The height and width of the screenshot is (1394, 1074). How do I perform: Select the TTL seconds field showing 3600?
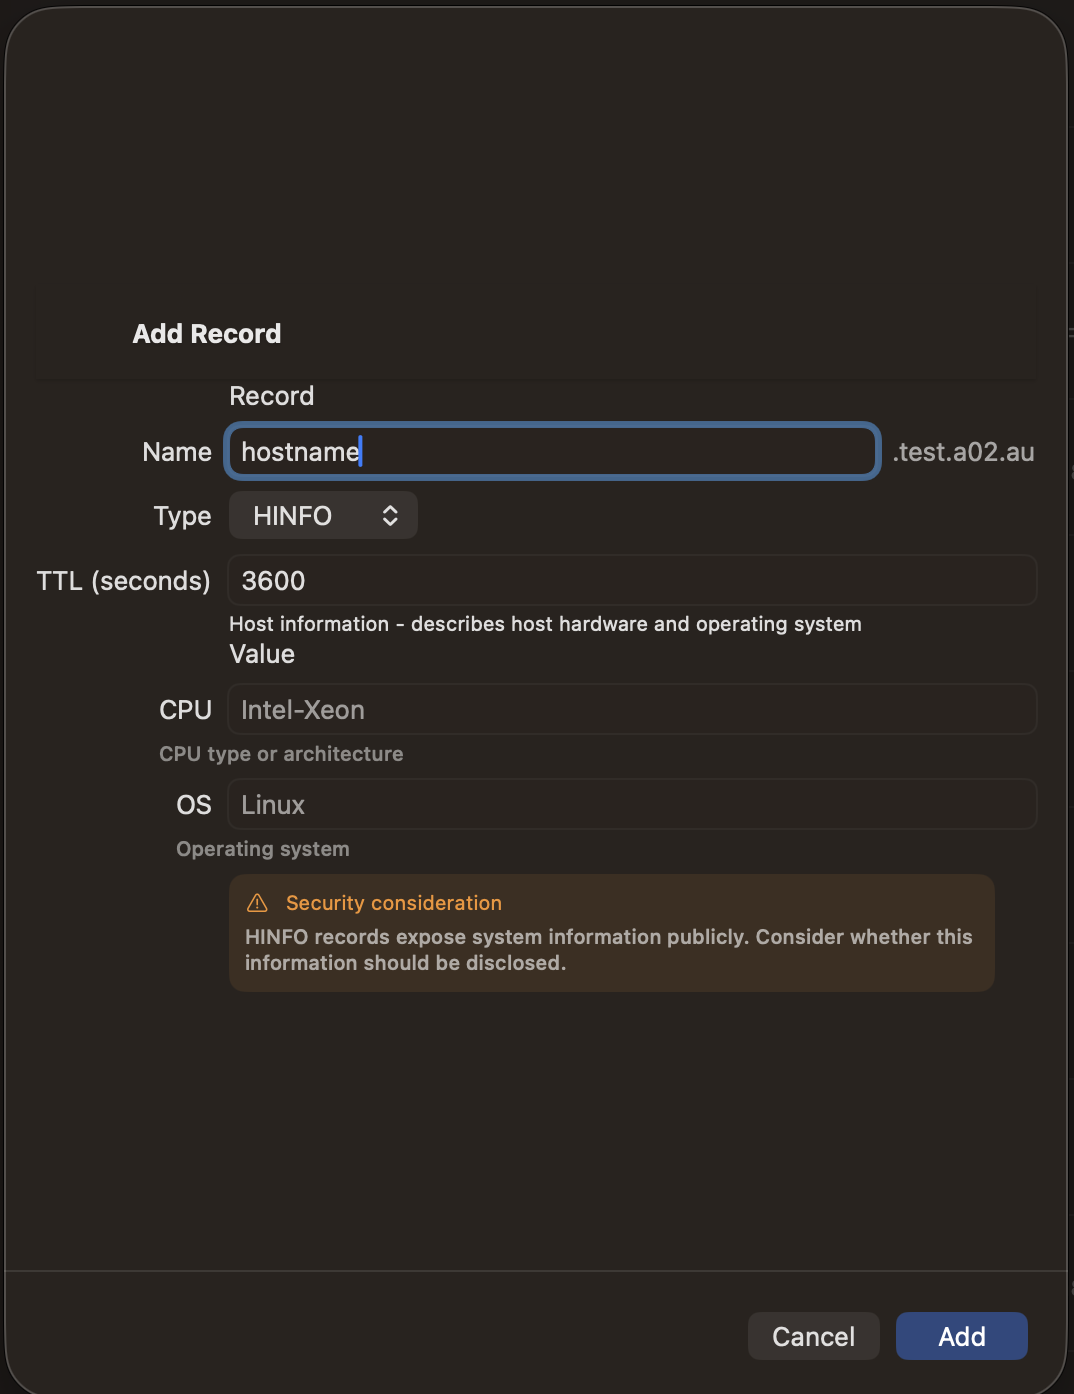(632, 580)
